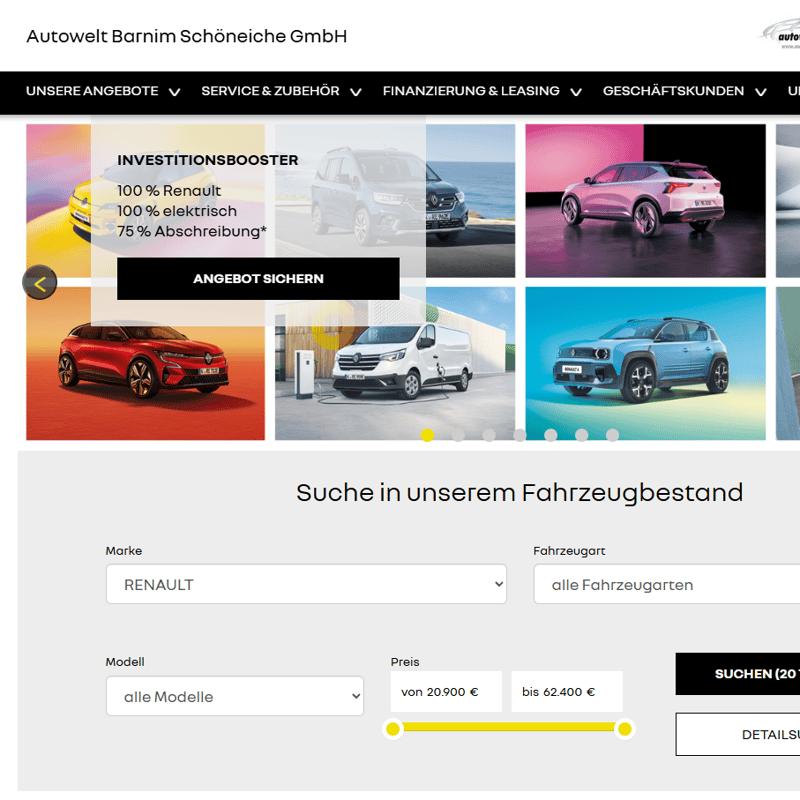Click the Angebot Sichern button
This screenshot has height=800, width=800.
click(258, 279)
